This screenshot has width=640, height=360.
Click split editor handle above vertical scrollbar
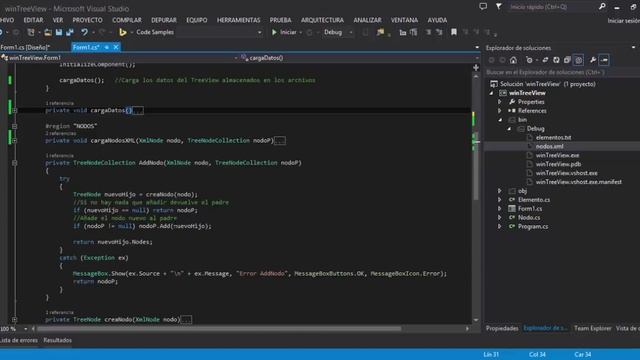[476, 68]
